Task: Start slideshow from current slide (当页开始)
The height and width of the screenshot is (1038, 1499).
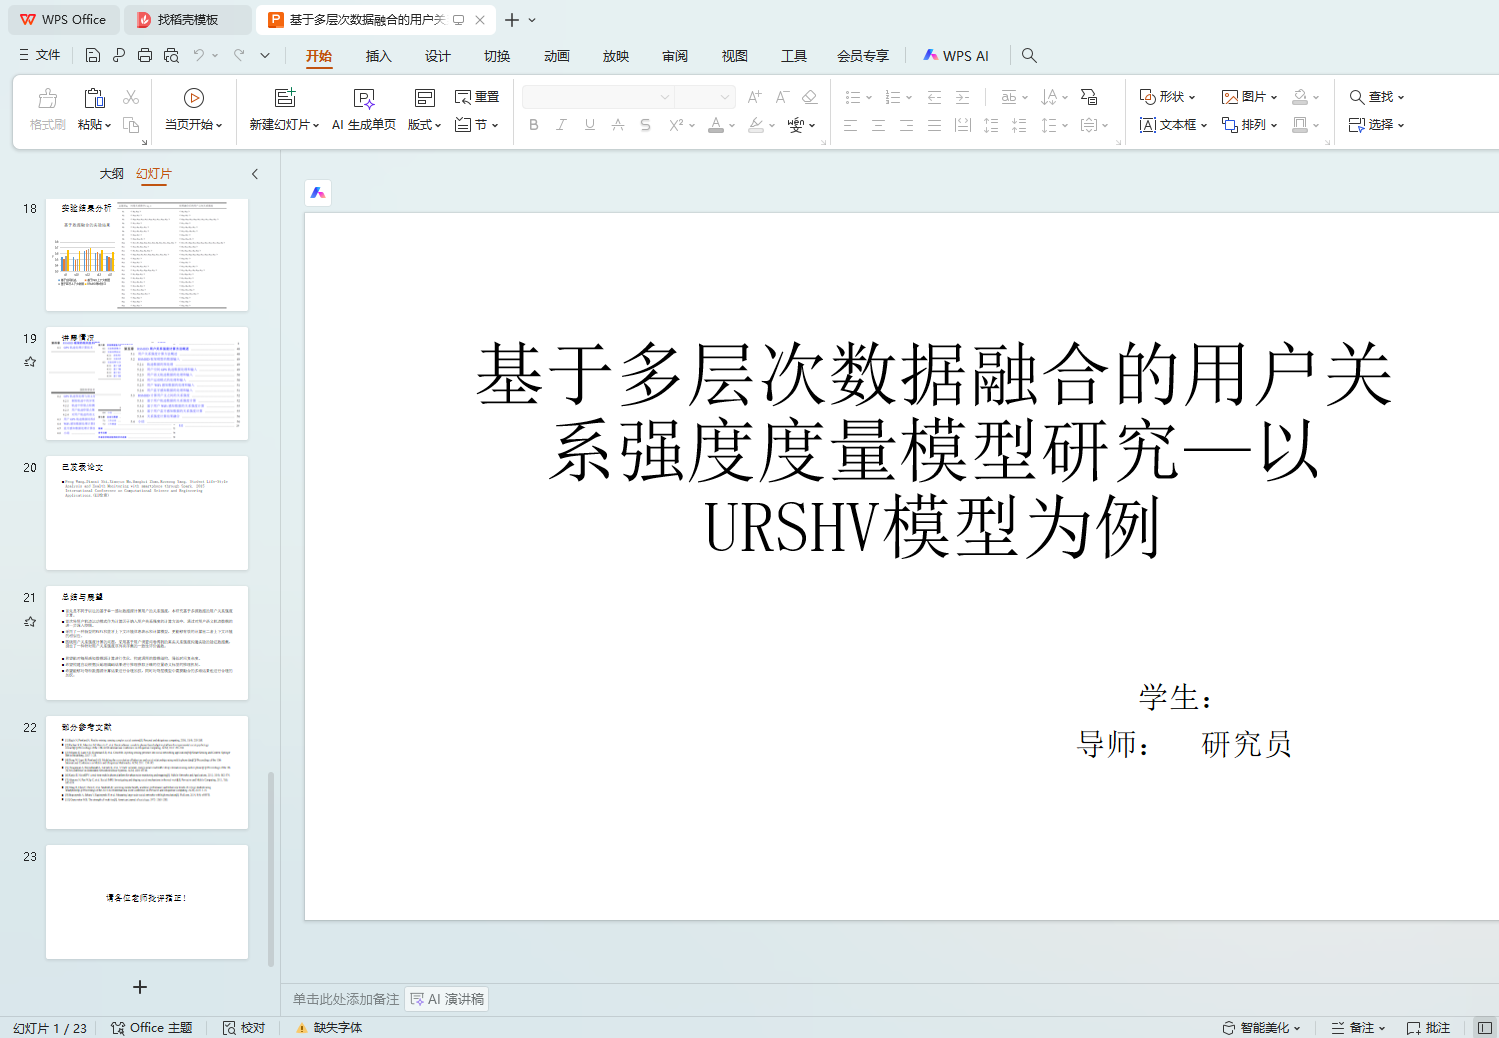Action: click(193, 98)
